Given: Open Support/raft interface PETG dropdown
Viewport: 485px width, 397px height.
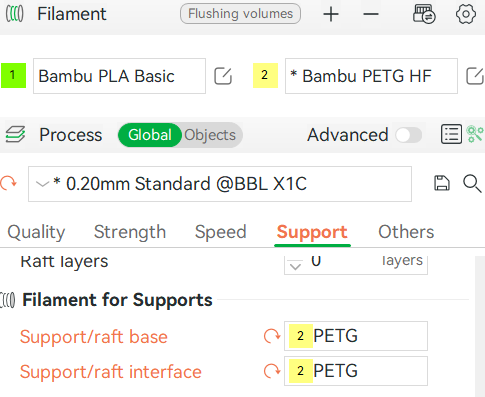Looking at the screenshot, I should point(356,371).
